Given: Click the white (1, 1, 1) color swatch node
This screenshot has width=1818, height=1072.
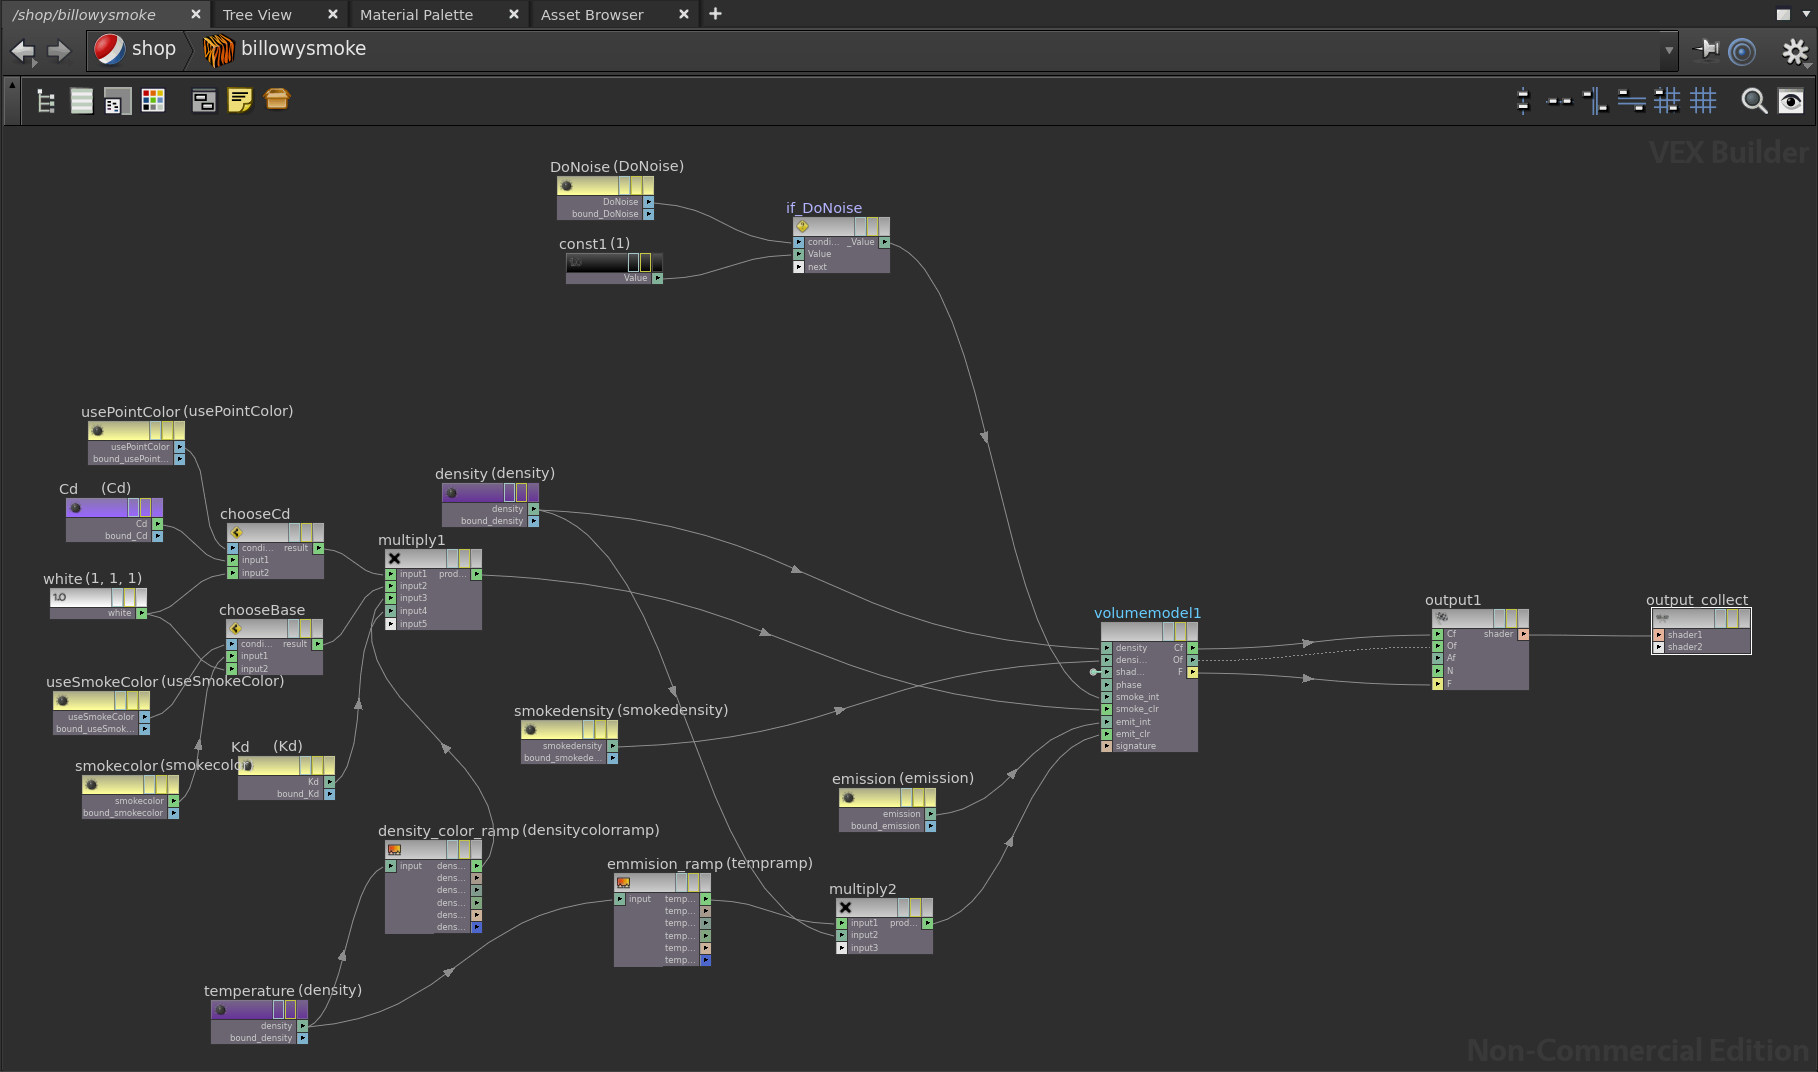Looking at the screenshot, I should [x=80, y=597].
